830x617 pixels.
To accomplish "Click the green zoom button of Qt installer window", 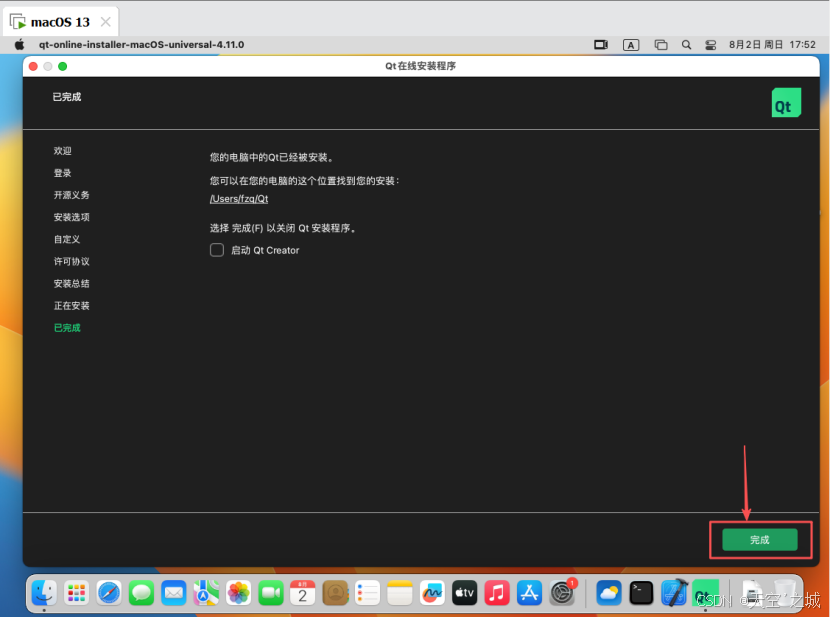I will 62,66.
